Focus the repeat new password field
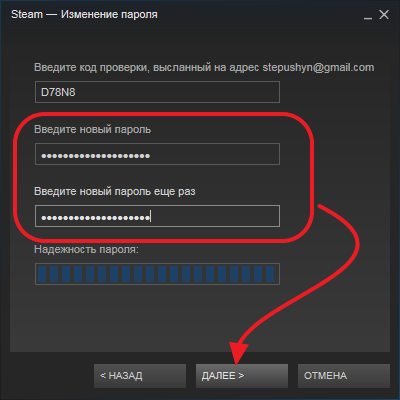 (x=157, y=216)
